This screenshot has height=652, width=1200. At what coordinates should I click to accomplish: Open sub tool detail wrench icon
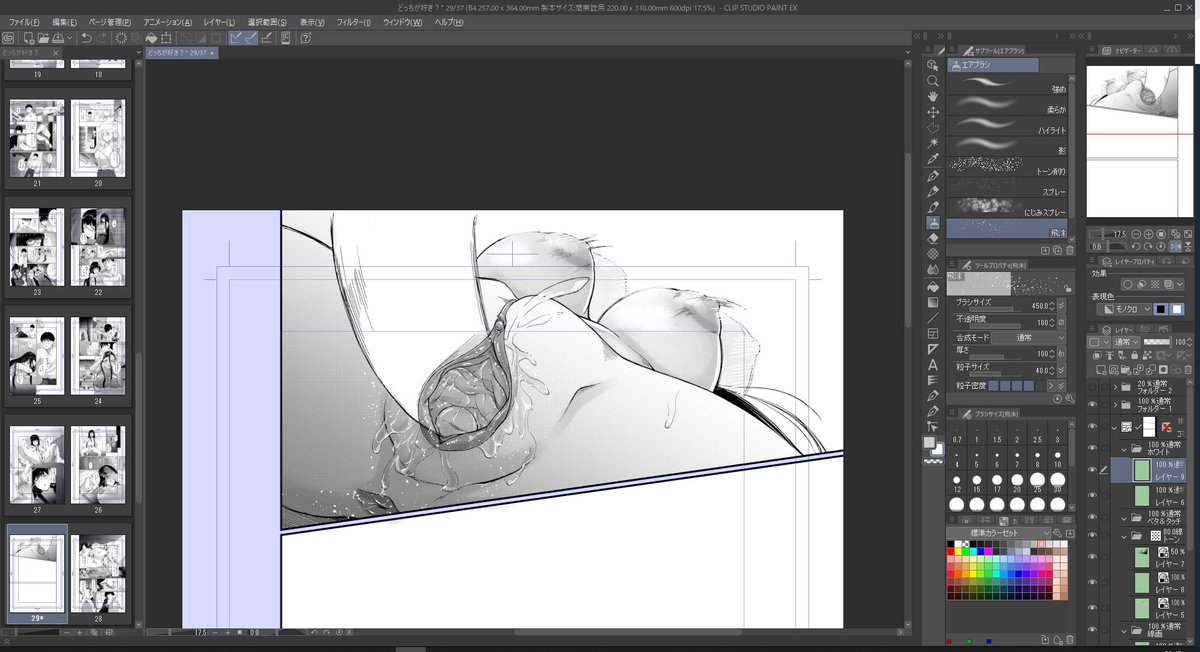(x=1070, y=398)
